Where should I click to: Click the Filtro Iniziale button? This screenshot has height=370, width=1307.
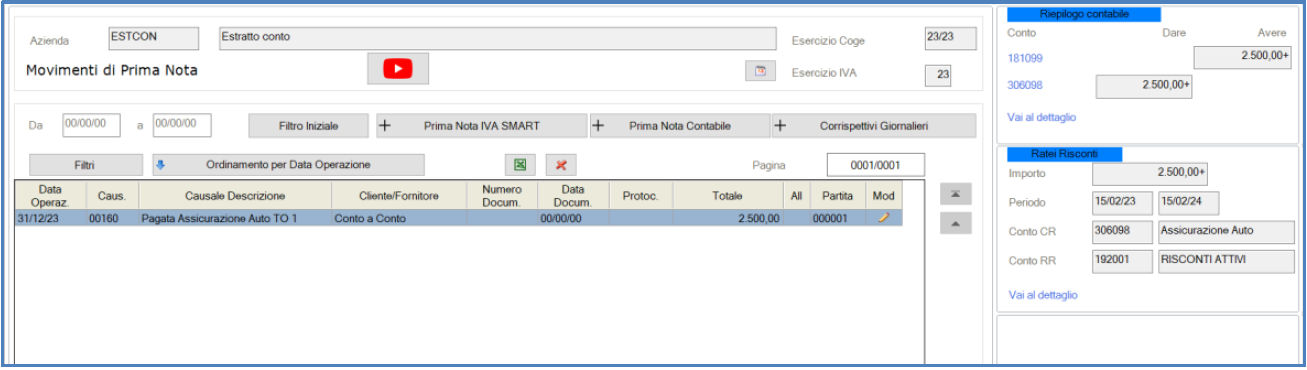(x=309, y=127)
